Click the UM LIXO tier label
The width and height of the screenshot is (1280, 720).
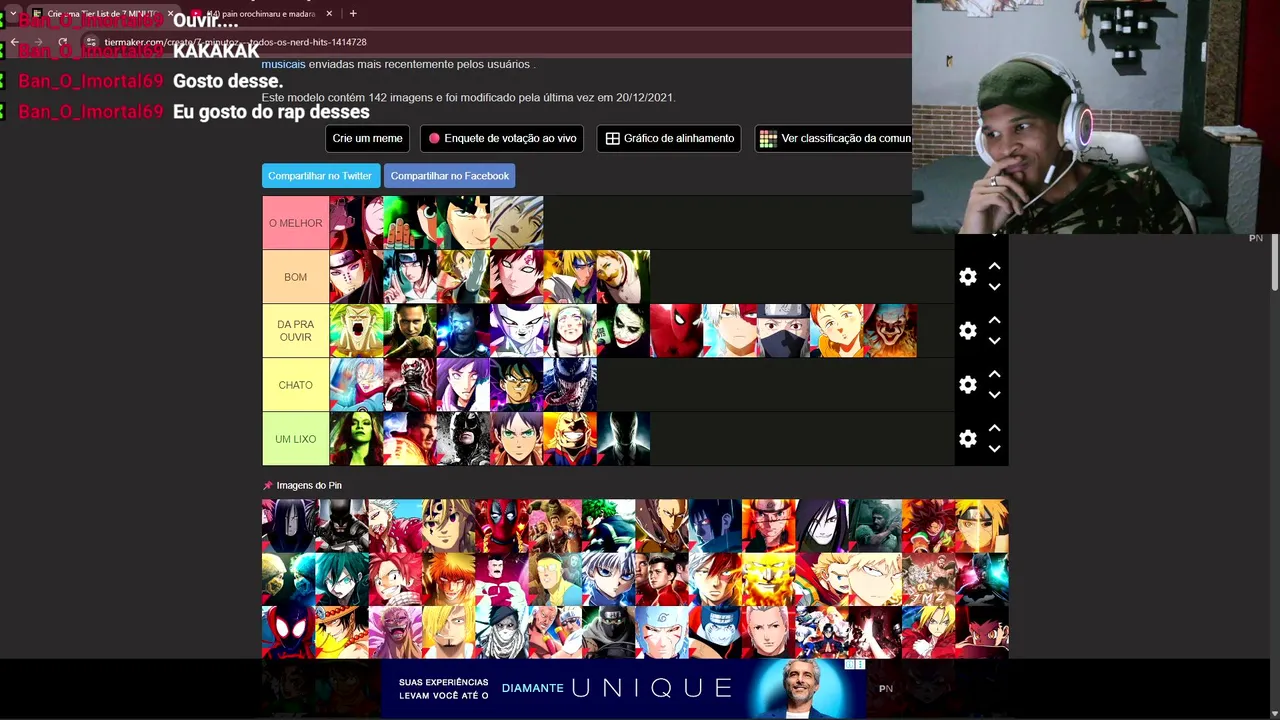click(x=295, y=439)
